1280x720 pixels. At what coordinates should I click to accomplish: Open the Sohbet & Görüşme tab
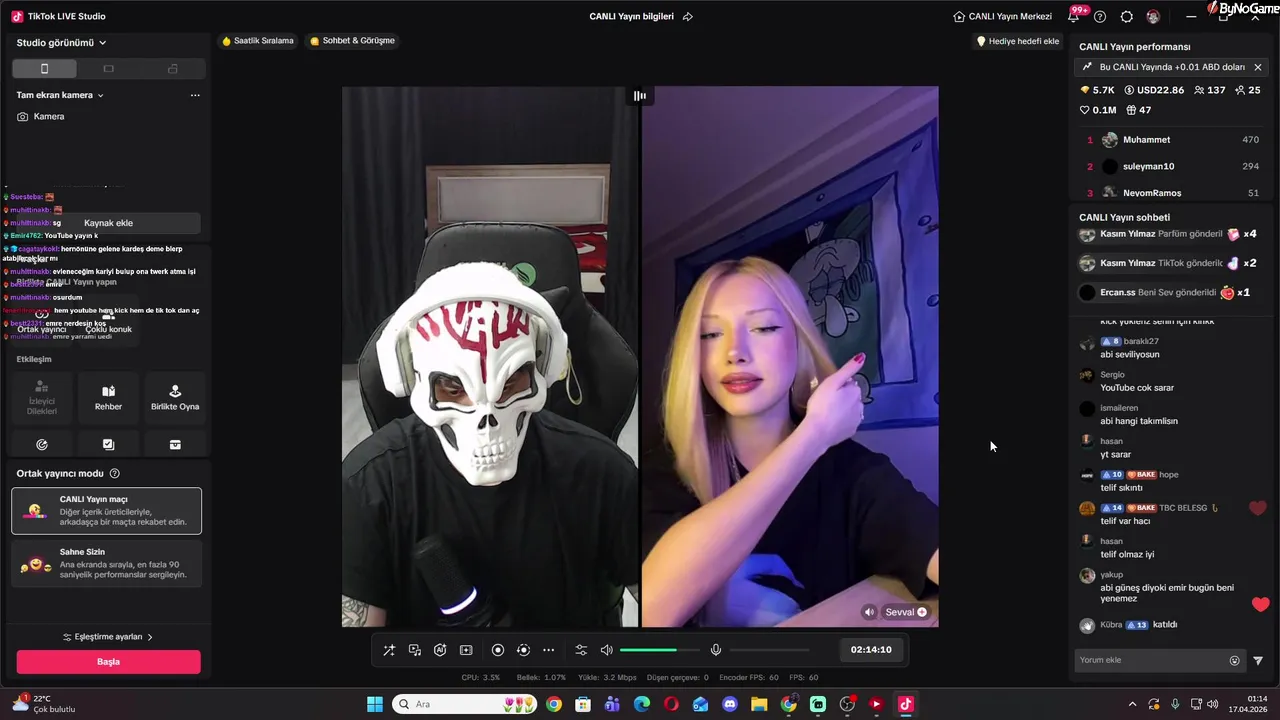(x=352, y=41)
